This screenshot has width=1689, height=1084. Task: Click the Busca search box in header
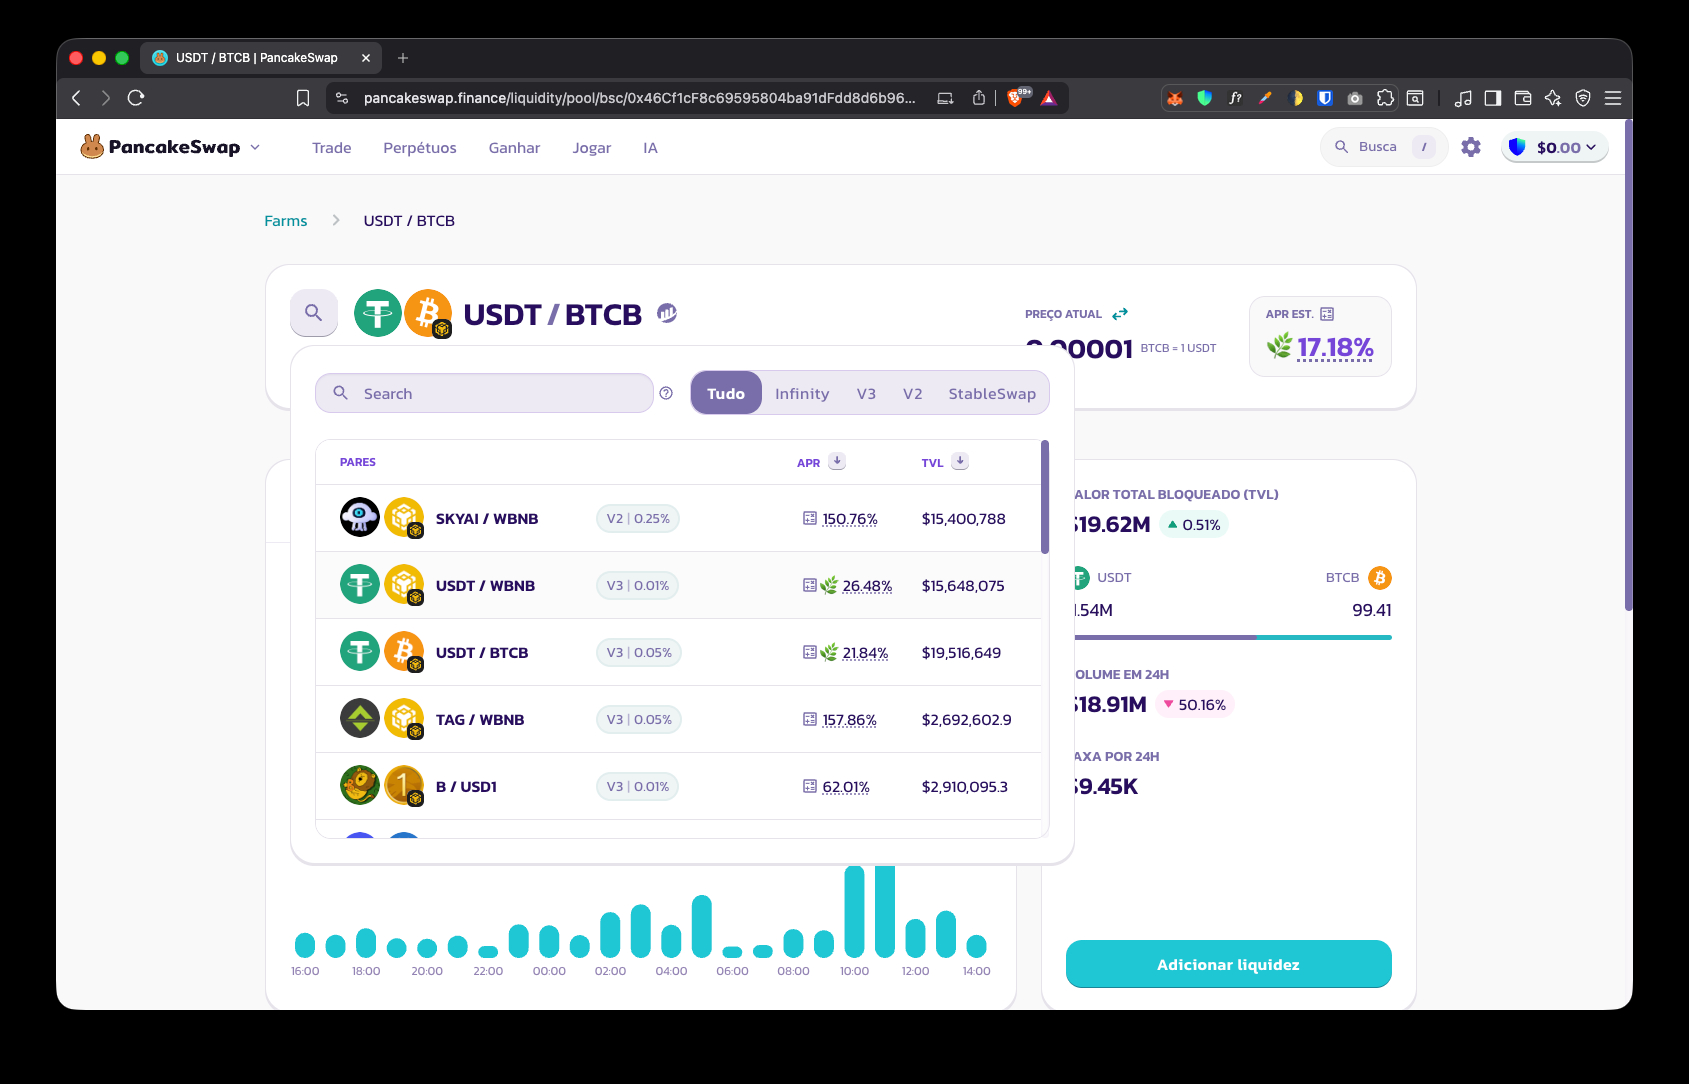click(x=1384, y=147)
